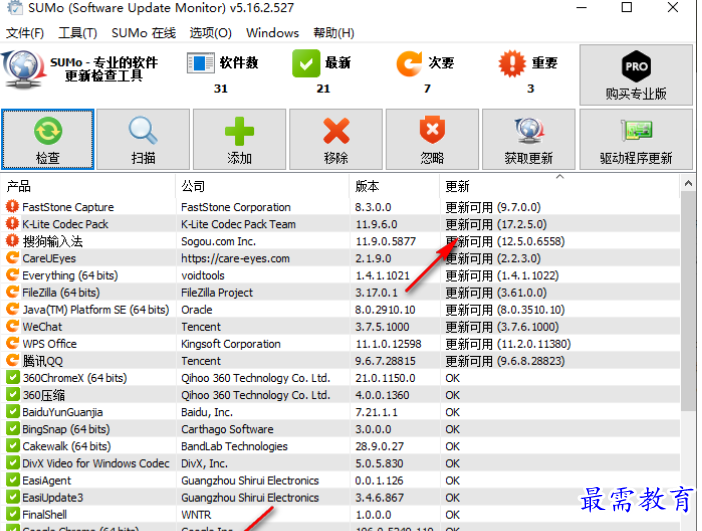Open the 选项(O) menu
The width and height of the screenshot is (702, 531).
pyautogui.click(x=210, y=33)
